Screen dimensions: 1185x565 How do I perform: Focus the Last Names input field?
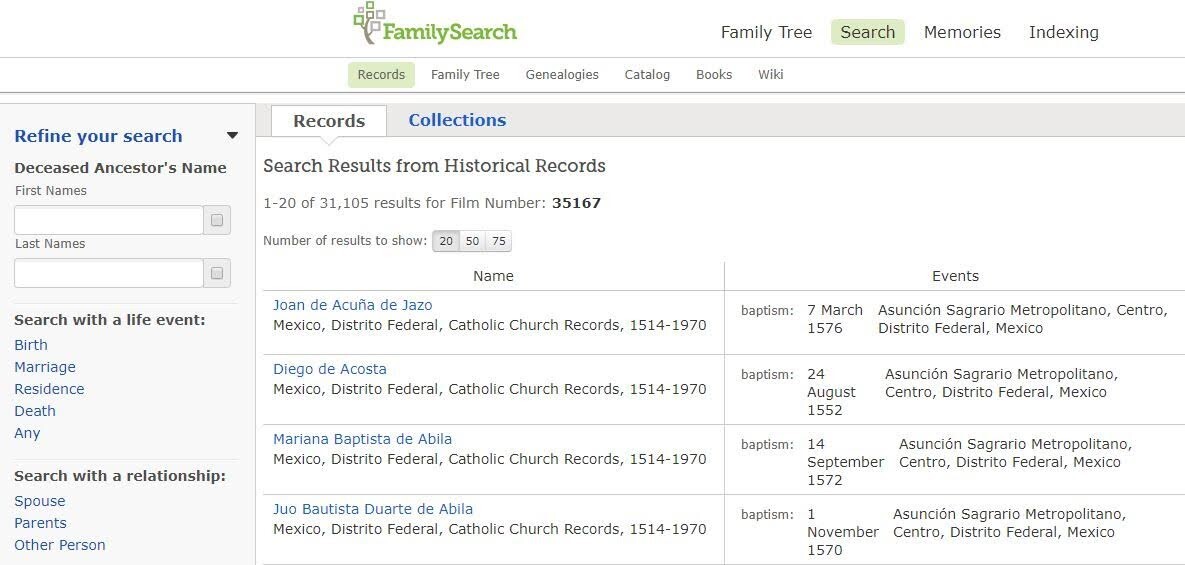pos(109,273)
